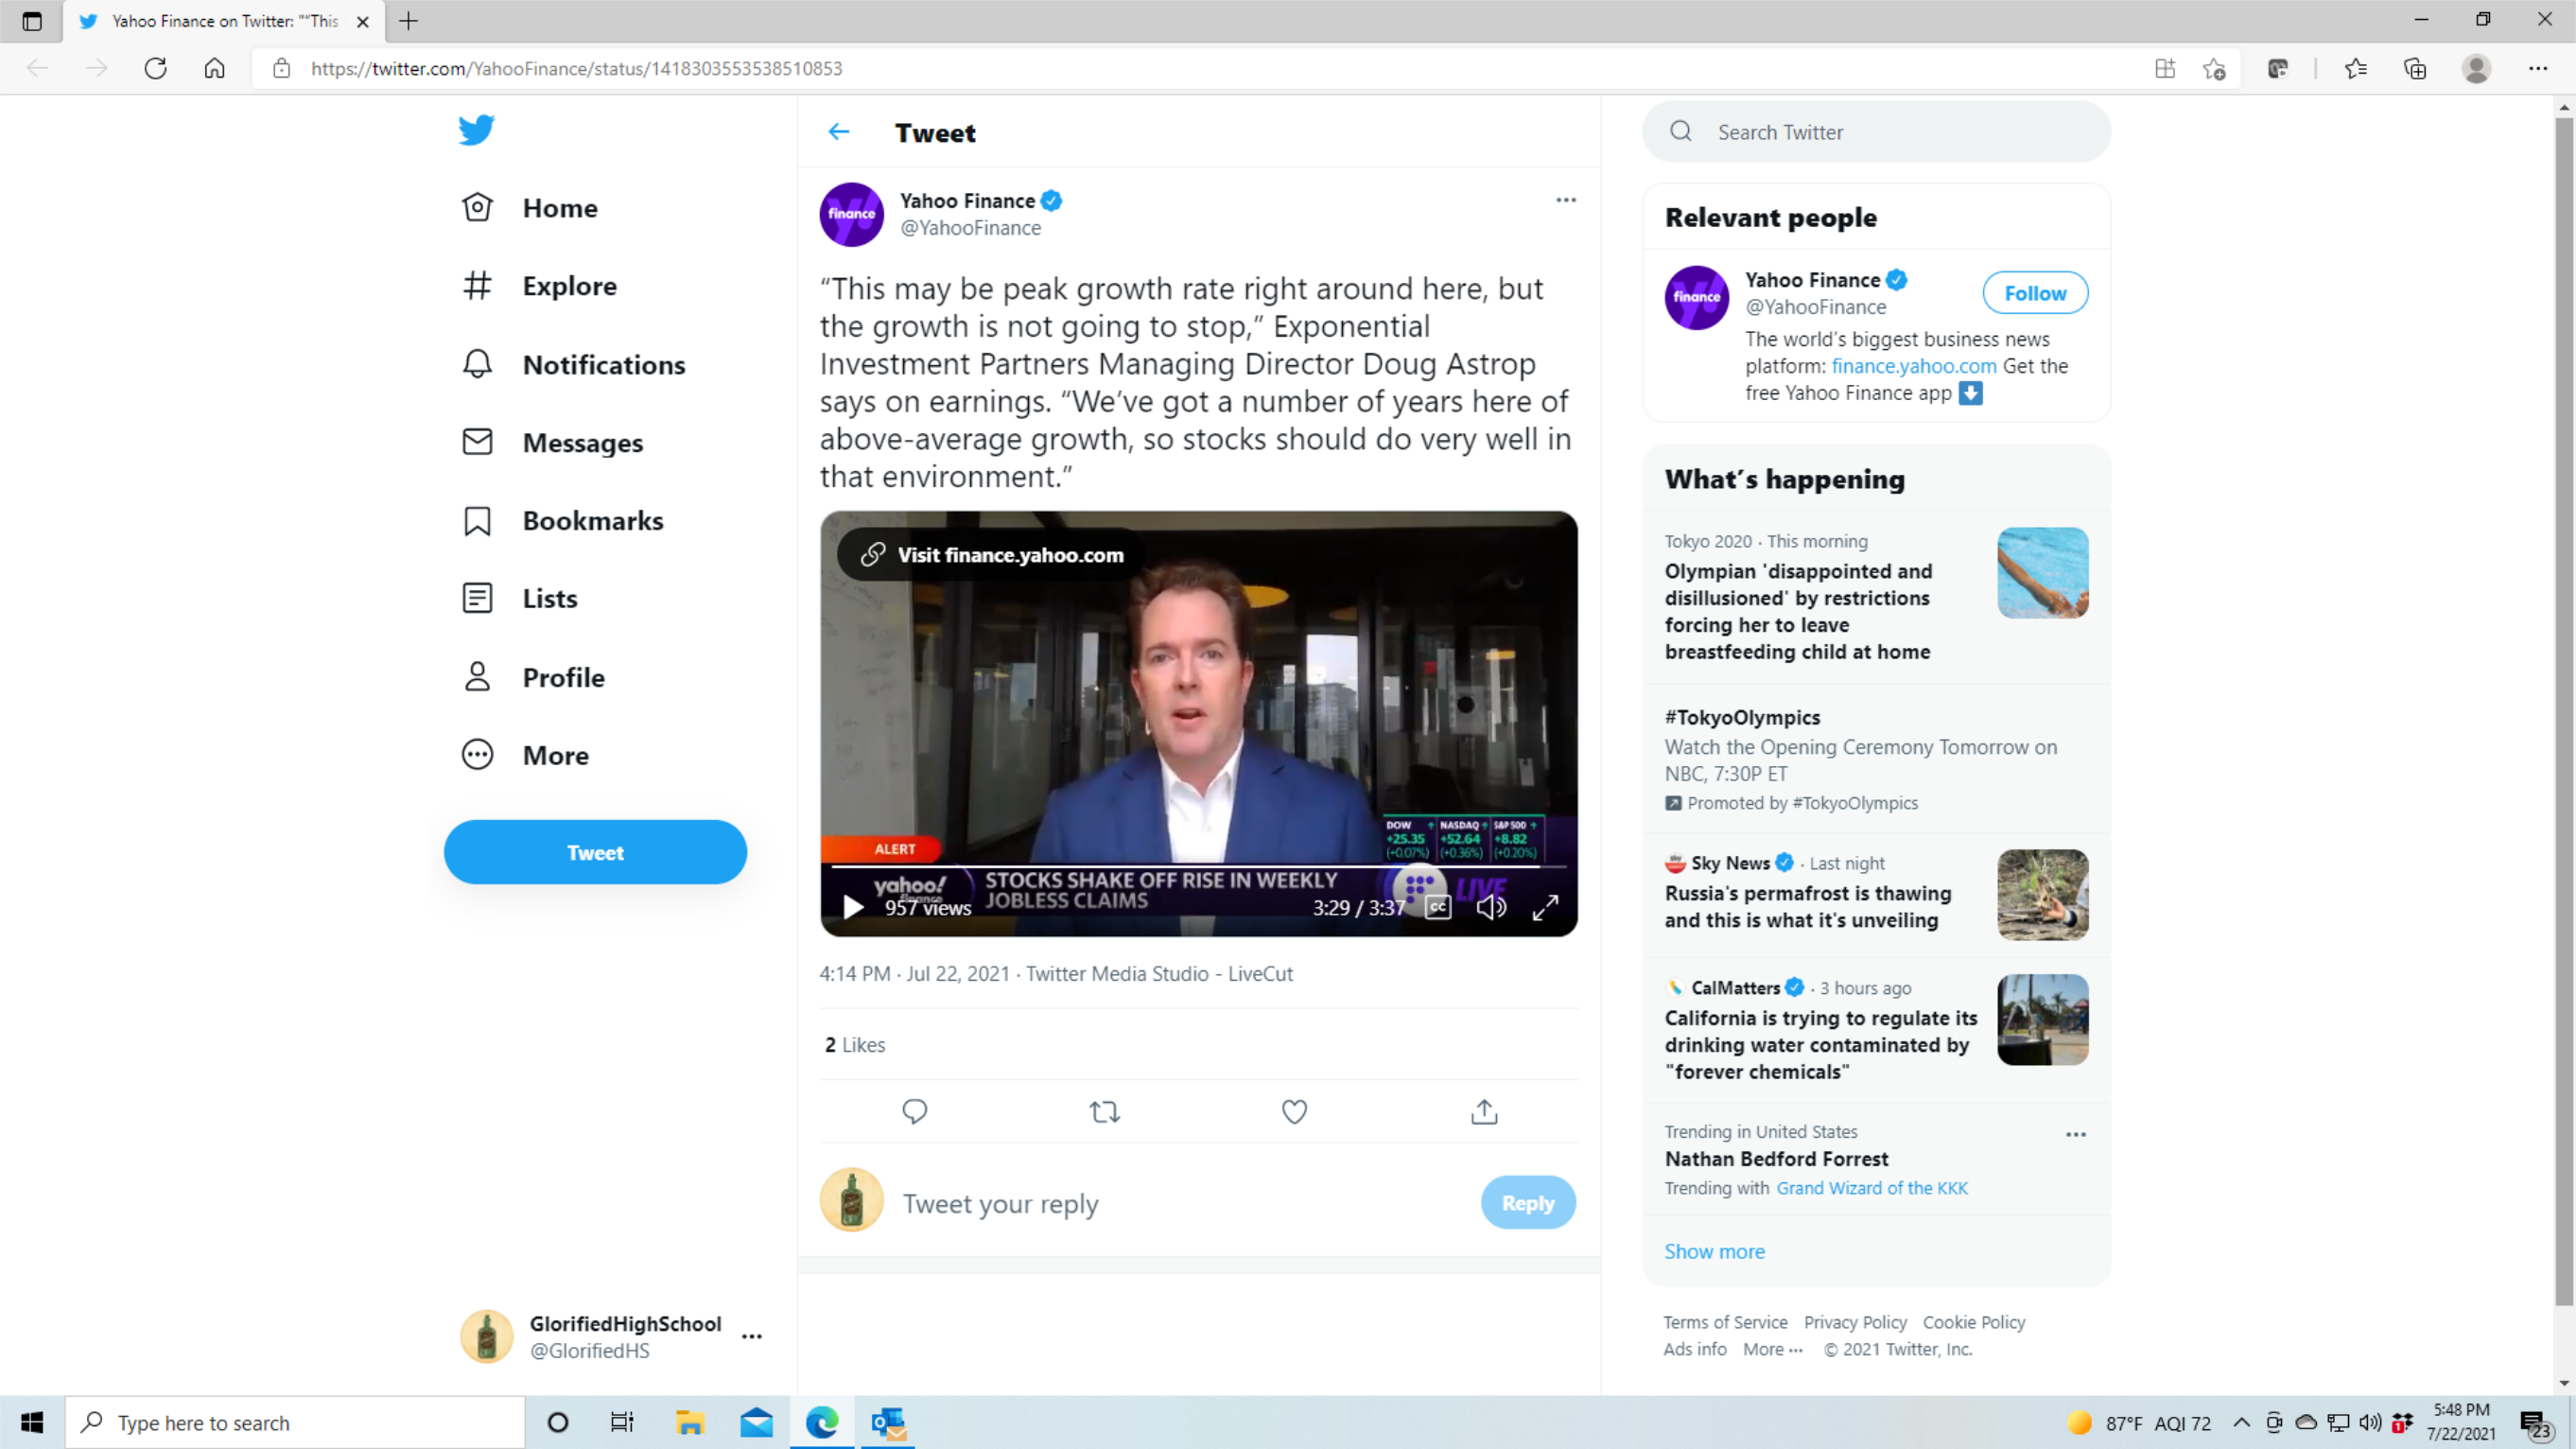Open Lists in the sidebar

[520, 599]
